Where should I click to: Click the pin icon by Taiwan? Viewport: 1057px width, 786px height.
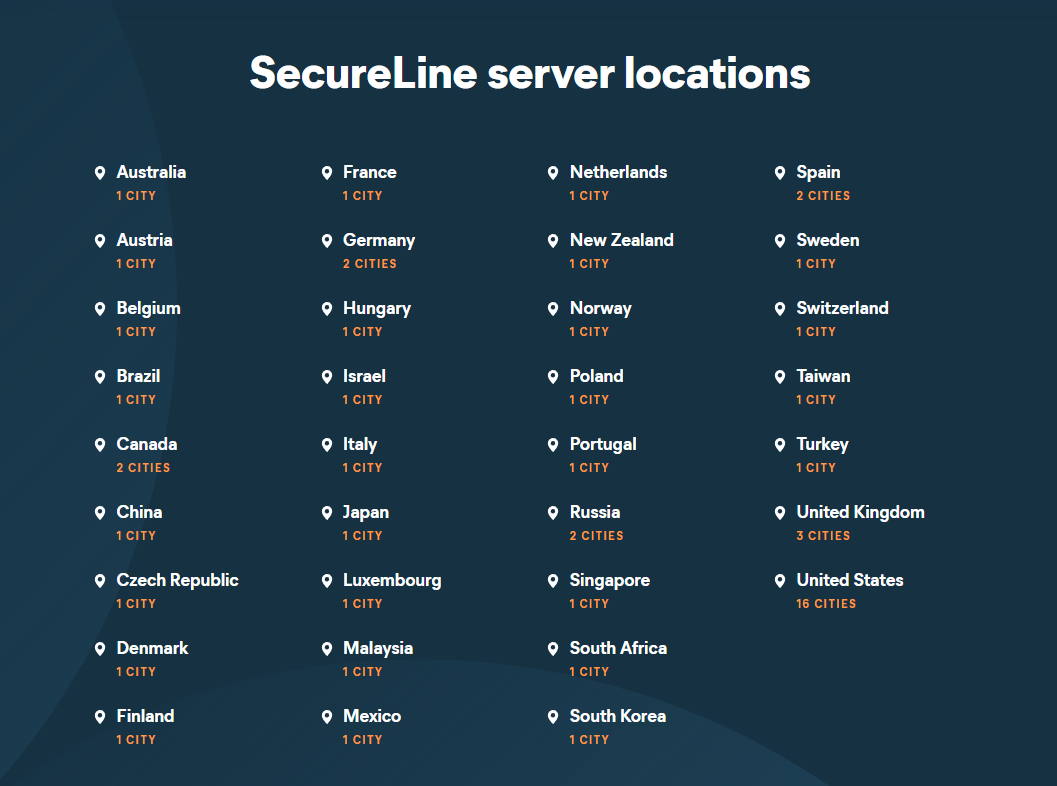pos(780,377)
